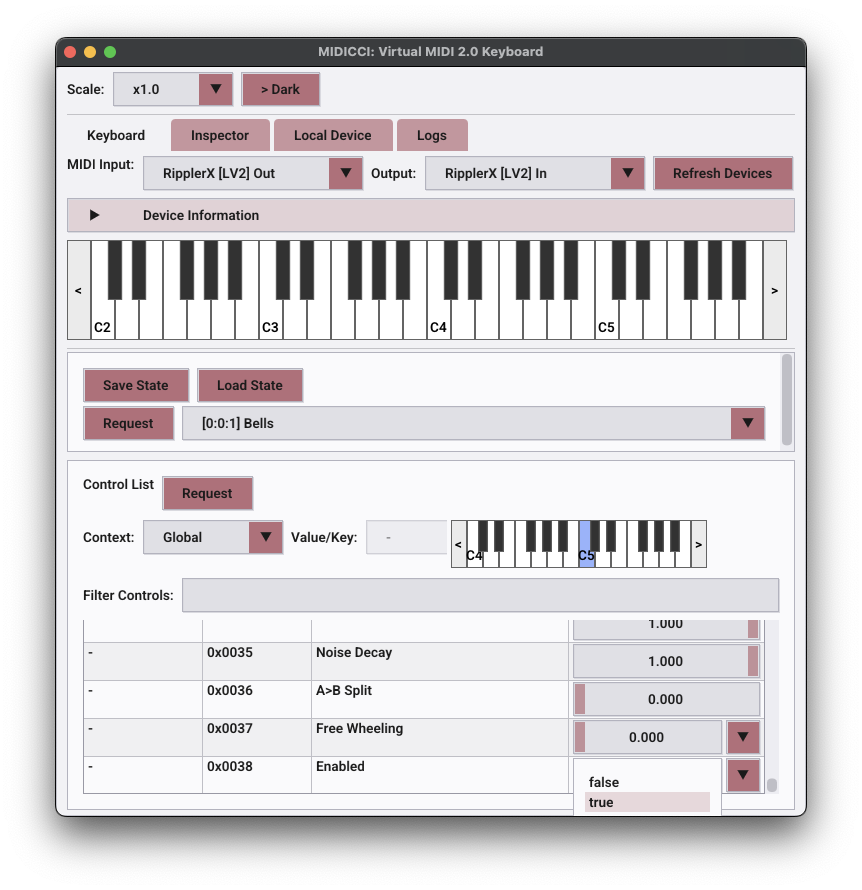The height and width of the screenshot is (890, 862).
Task: Click the dropdown arrow on the Free Wheeling control
Action: click(743, 737)
